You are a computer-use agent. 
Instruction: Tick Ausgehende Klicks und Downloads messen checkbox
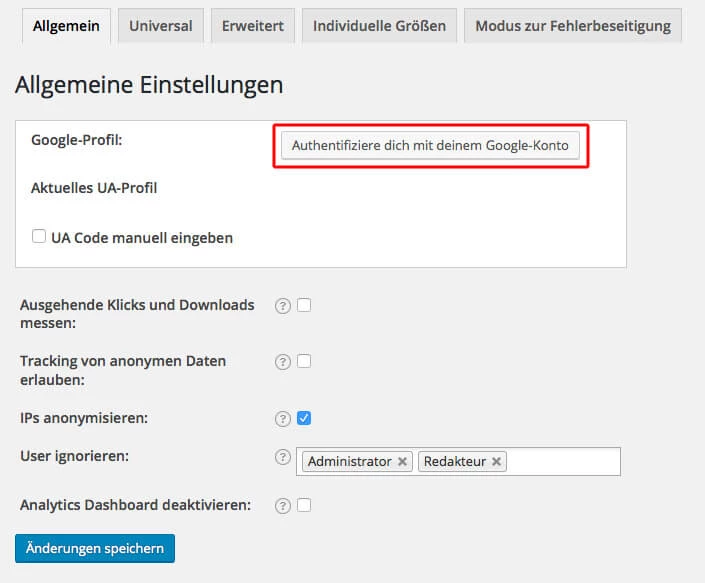(x=304, y=305)
